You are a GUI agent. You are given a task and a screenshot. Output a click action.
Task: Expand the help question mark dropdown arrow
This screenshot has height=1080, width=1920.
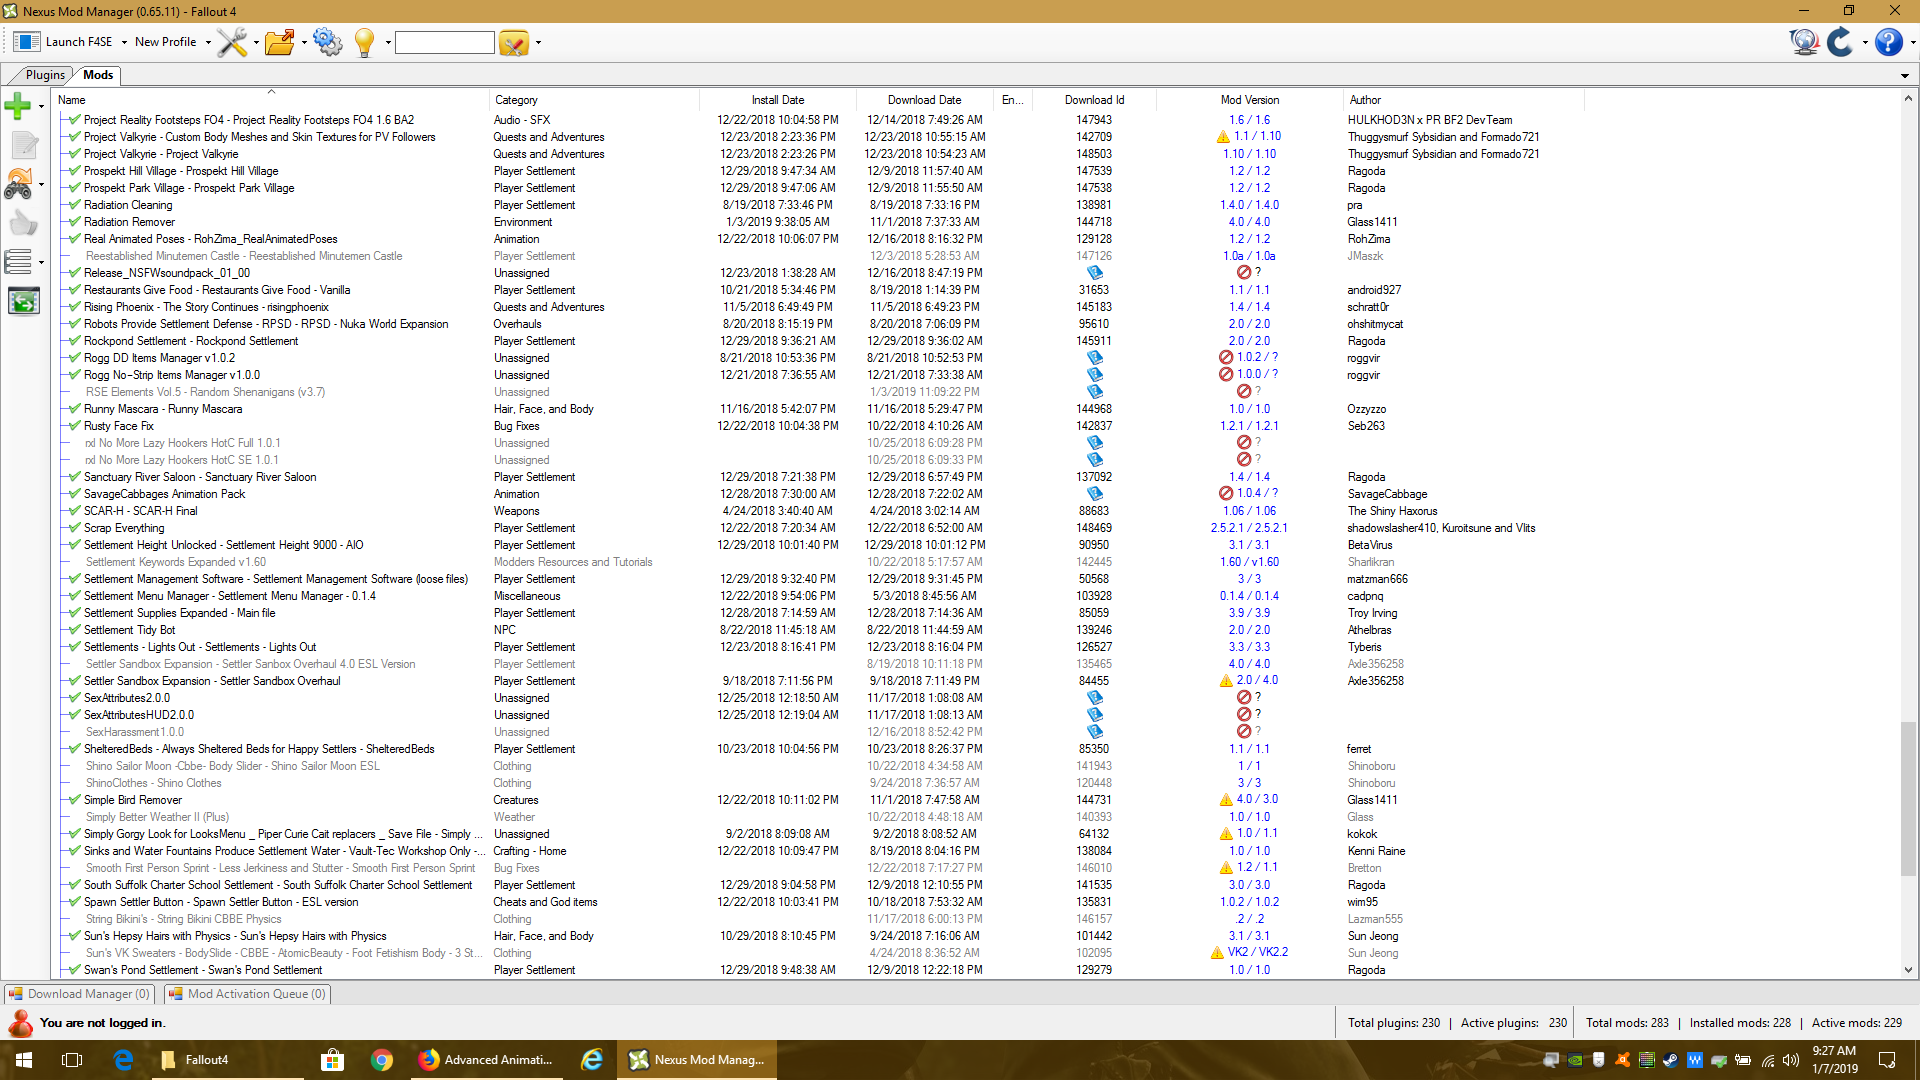click(x=1912, y=43)
